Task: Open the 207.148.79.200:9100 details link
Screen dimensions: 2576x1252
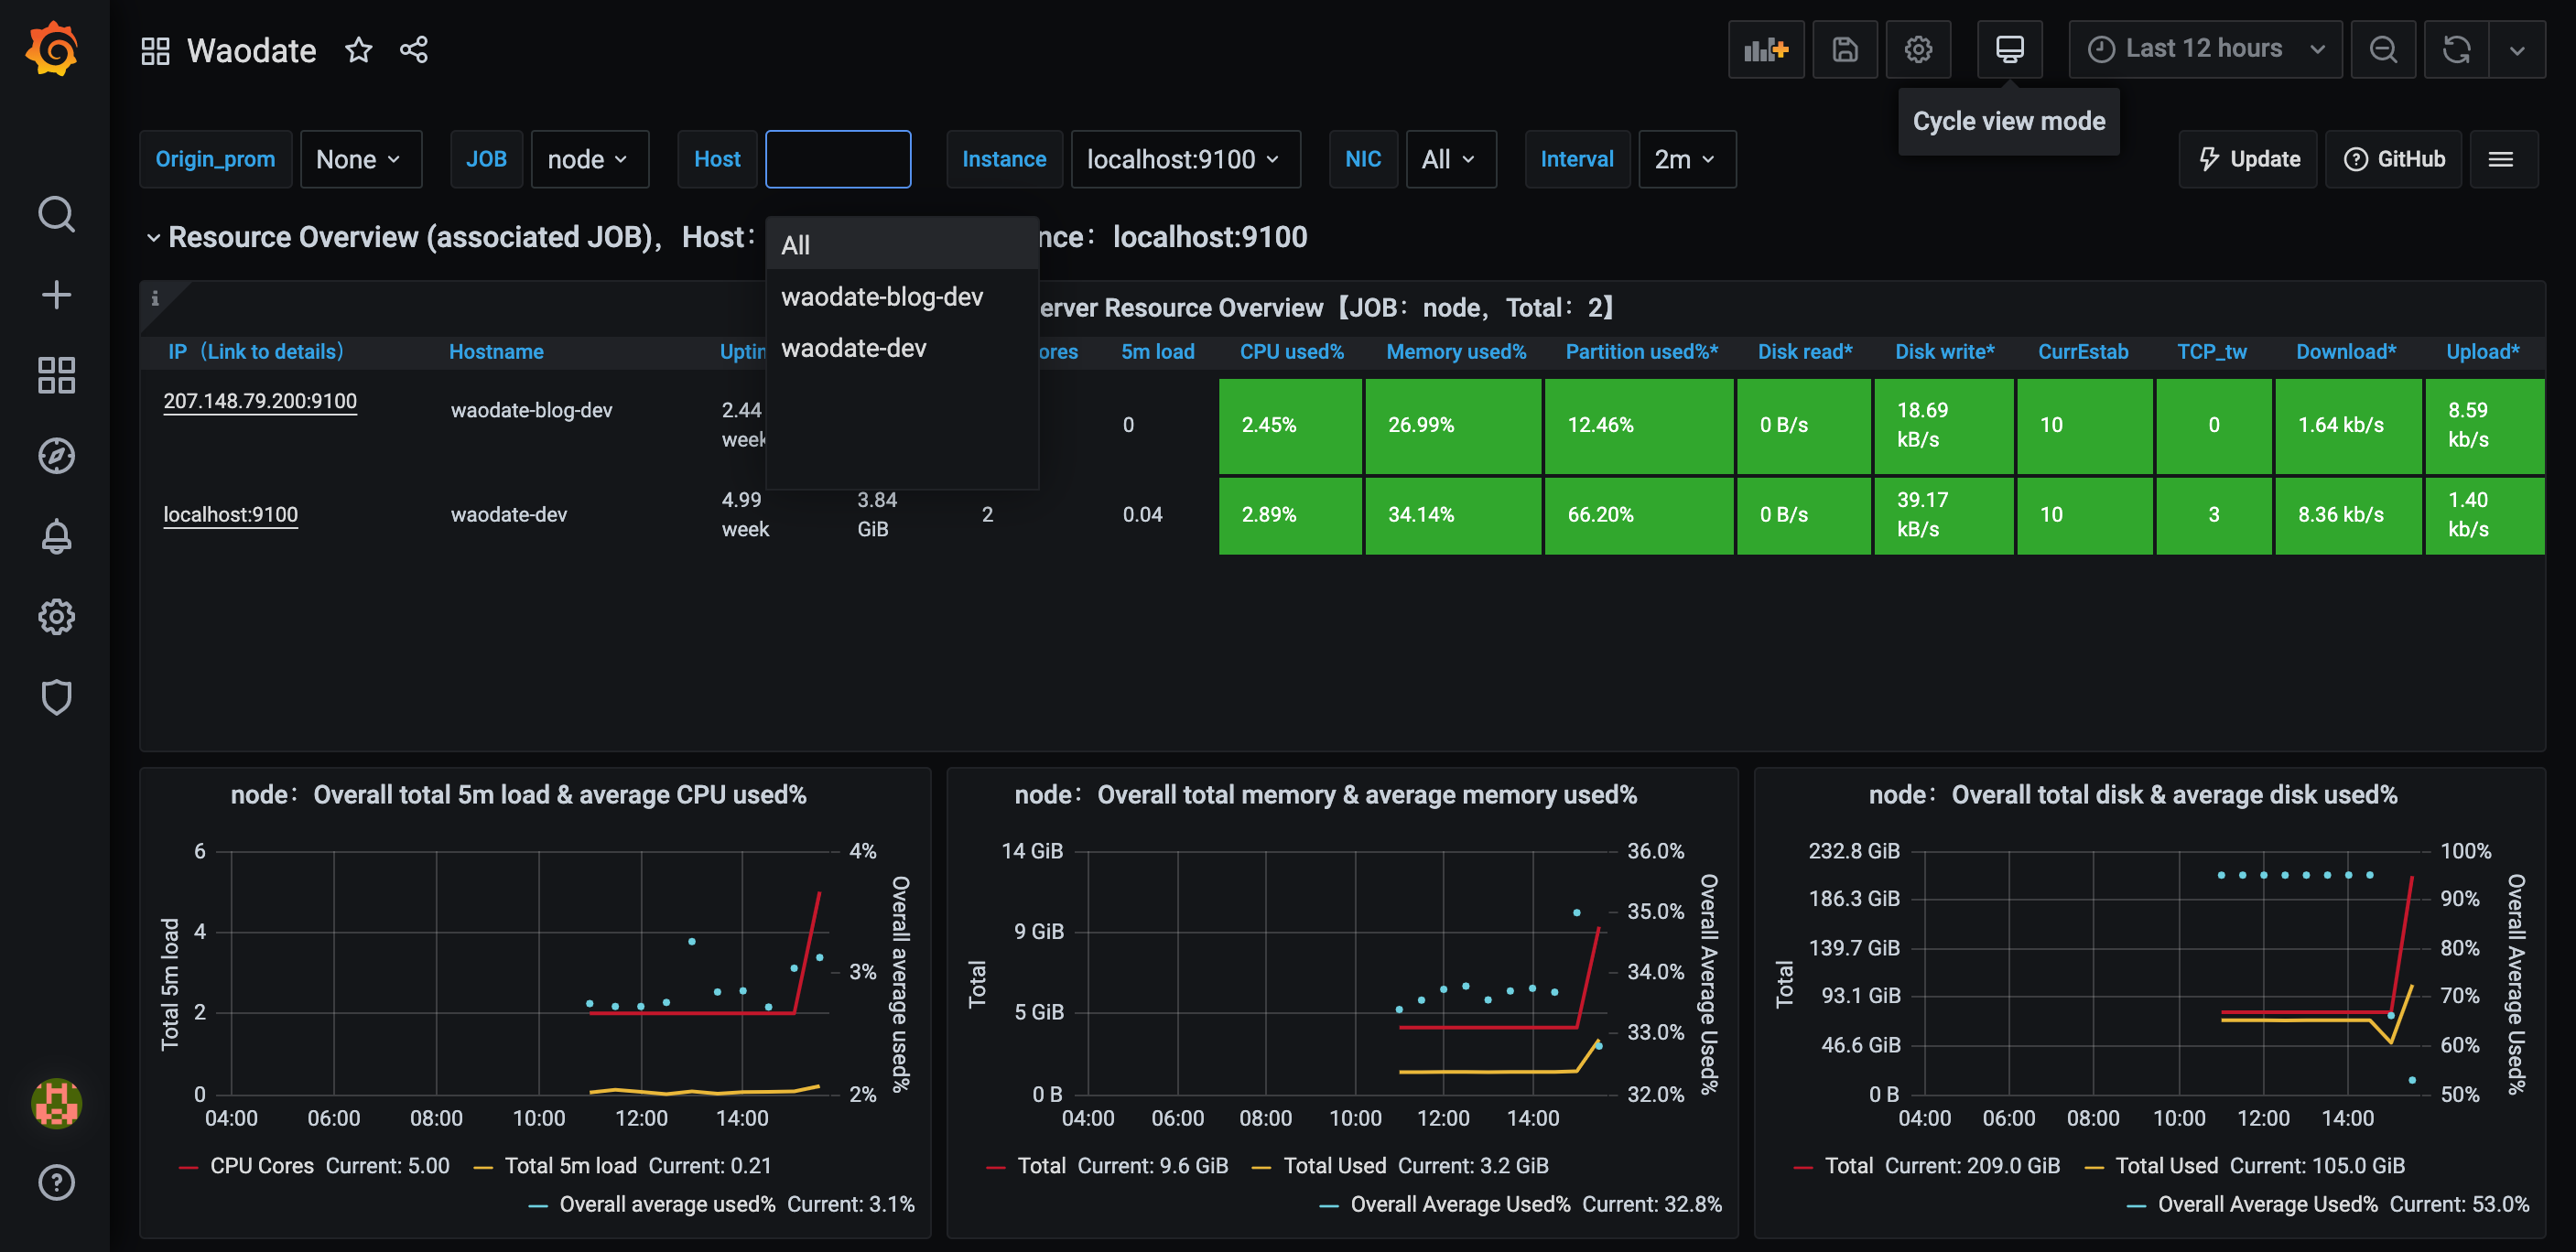Action: click(260, 400)
